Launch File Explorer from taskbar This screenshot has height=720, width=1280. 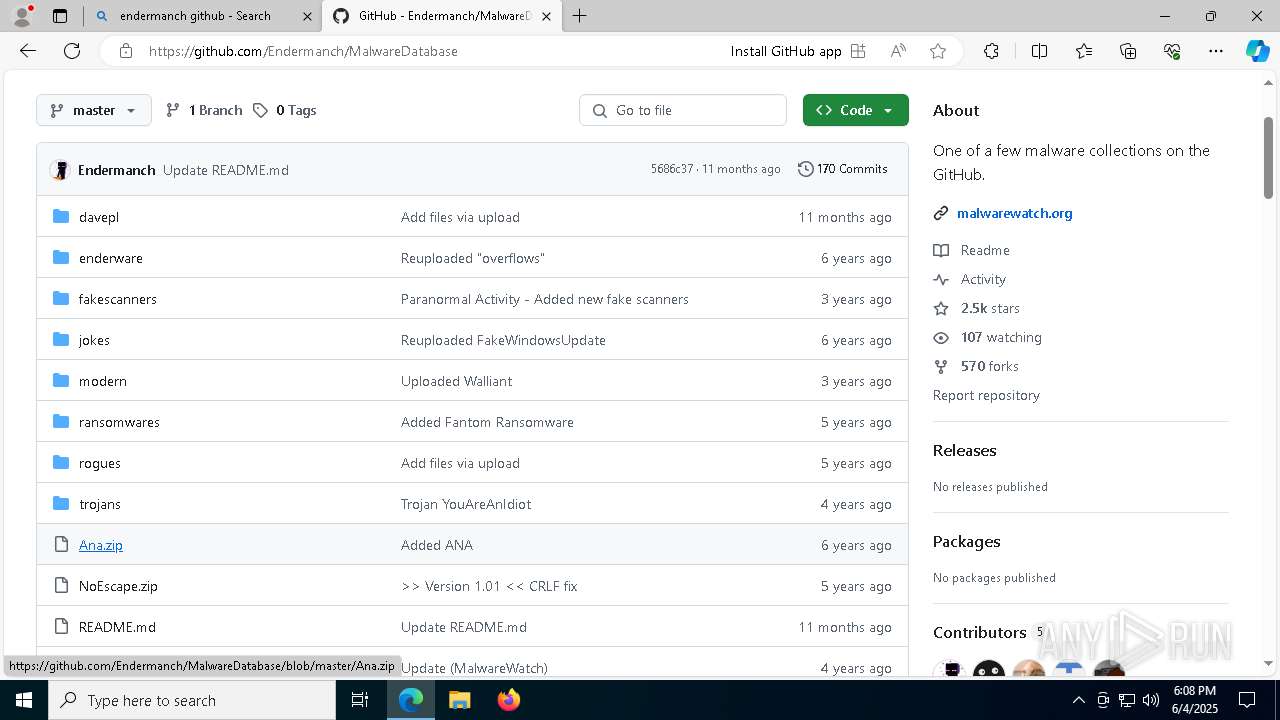pos(459,700)
